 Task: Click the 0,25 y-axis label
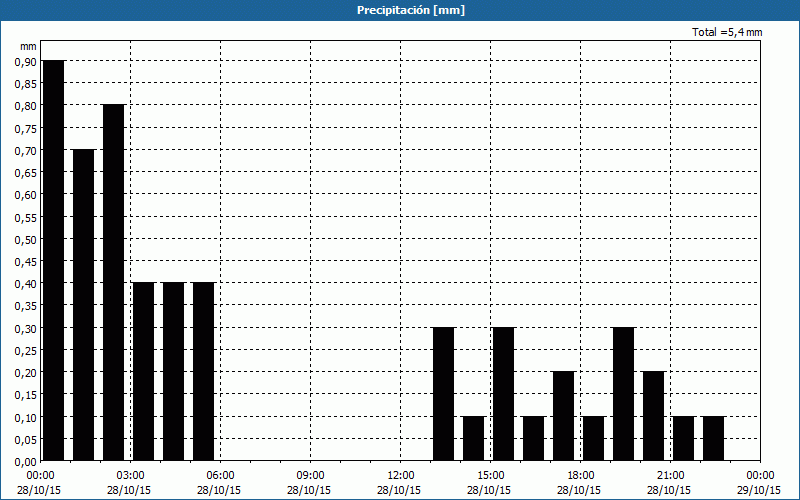coord(26,351)
